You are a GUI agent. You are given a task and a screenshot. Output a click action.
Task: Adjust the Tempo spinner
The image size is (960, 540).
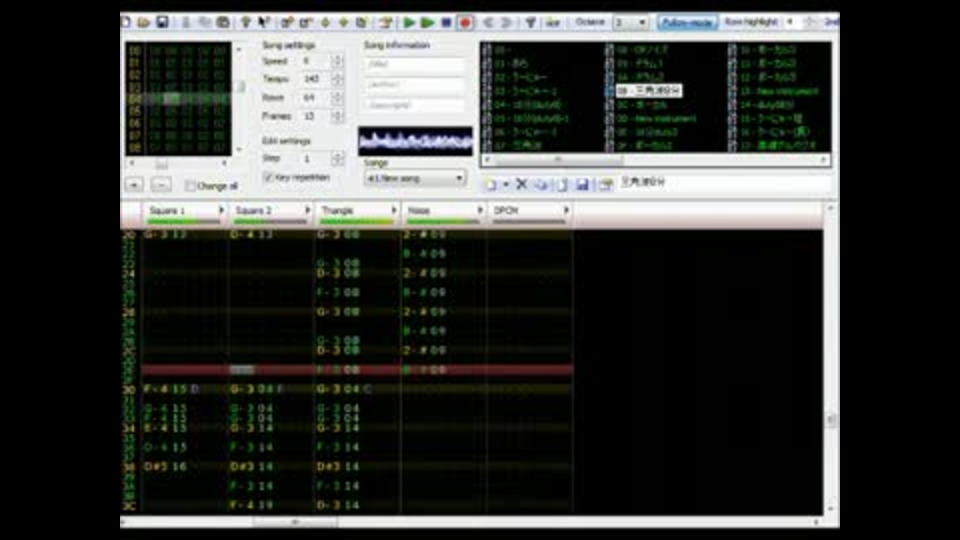tap(337, 80)
